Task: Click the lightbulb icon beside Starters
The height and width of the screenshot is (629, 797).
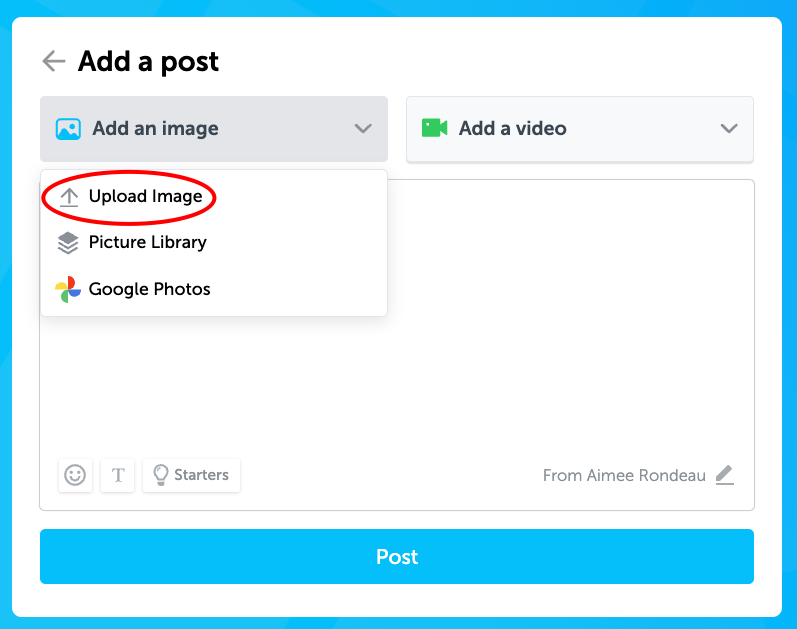Action: (161, 475)
